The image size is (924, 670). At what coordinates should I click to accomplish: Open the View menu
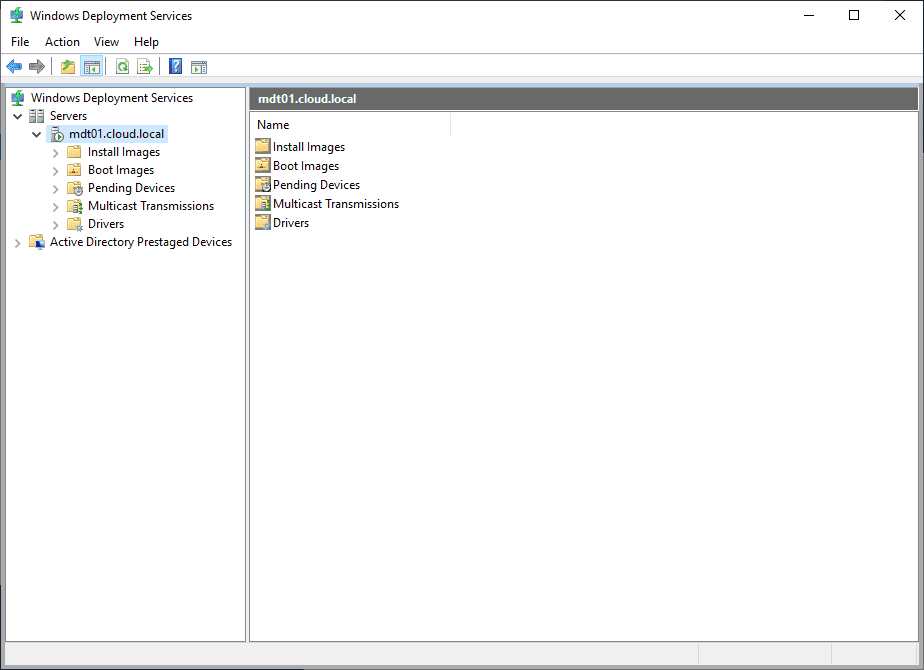click(x=106, y=42)
